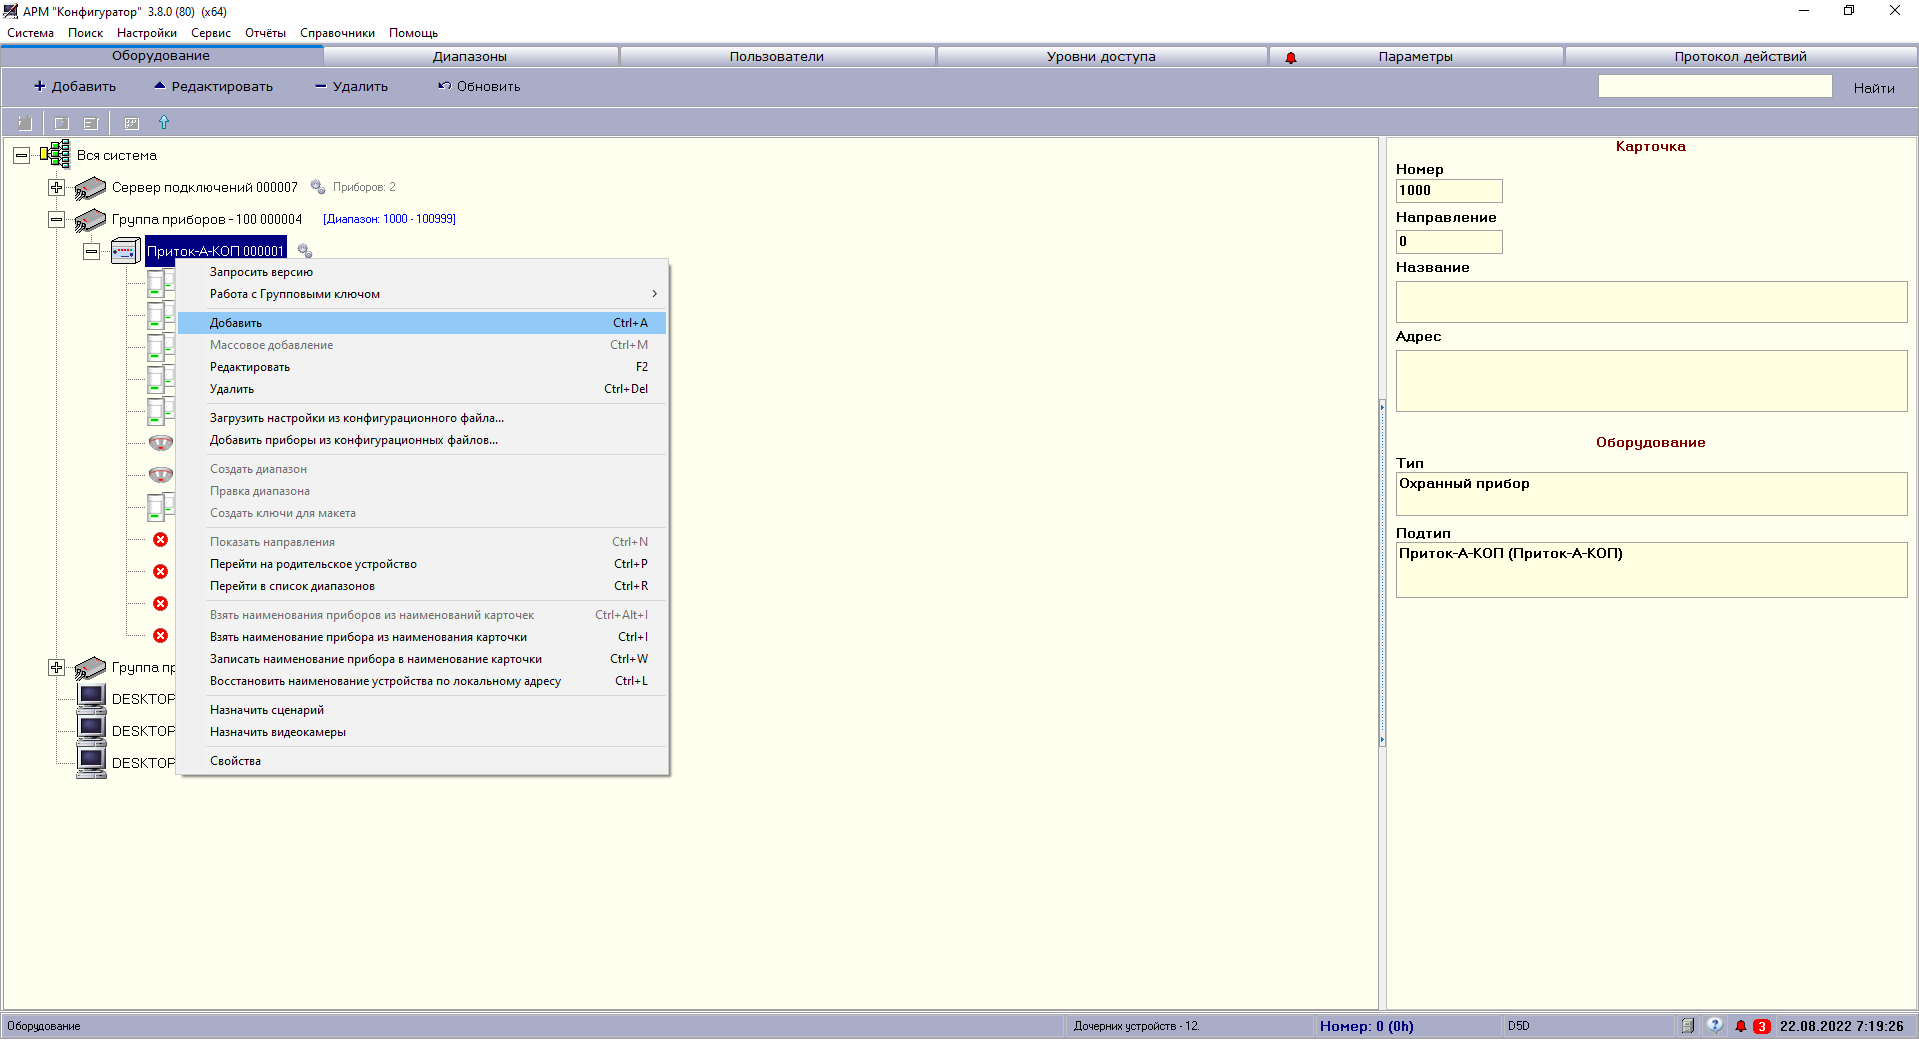Switch to the Диапазоны tab
Viewport: 1919px width, 1040px height.
coord(470,57)
